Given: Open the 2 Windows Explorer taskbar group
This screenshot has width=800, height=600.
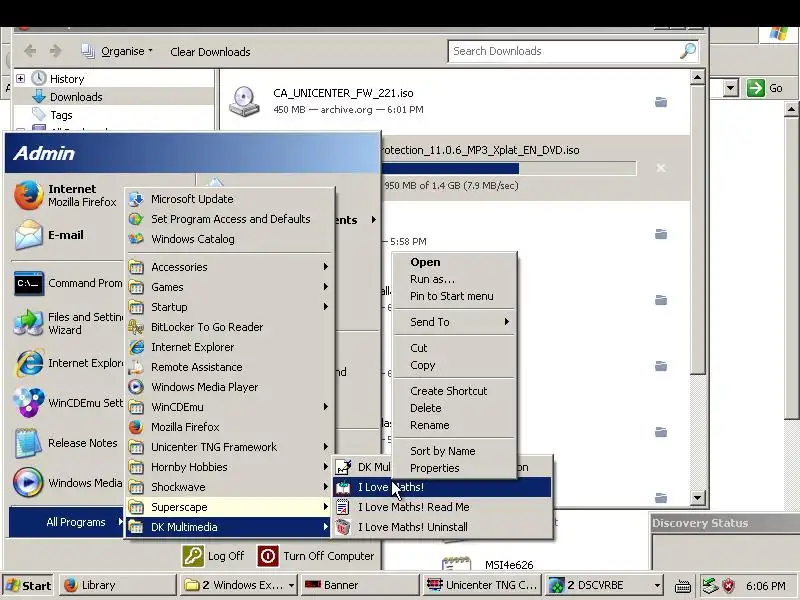Looking at the screenshot, I should (239, 585).
